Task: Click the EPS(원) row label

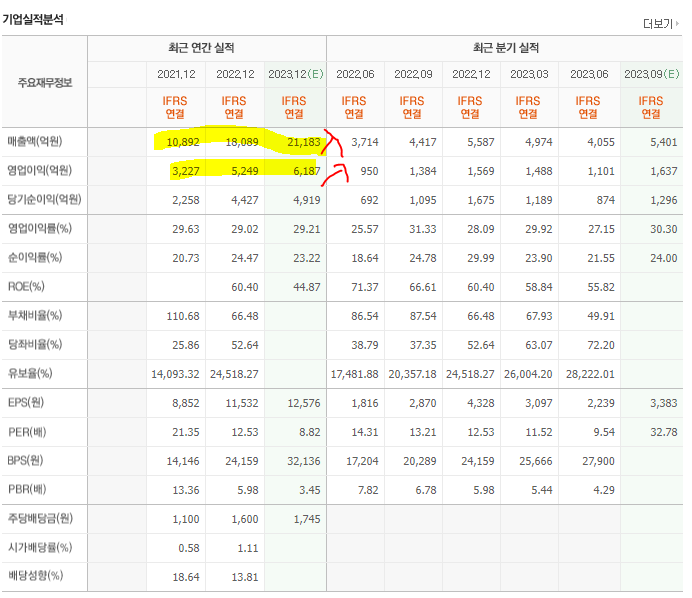Action: click(26, 403)
